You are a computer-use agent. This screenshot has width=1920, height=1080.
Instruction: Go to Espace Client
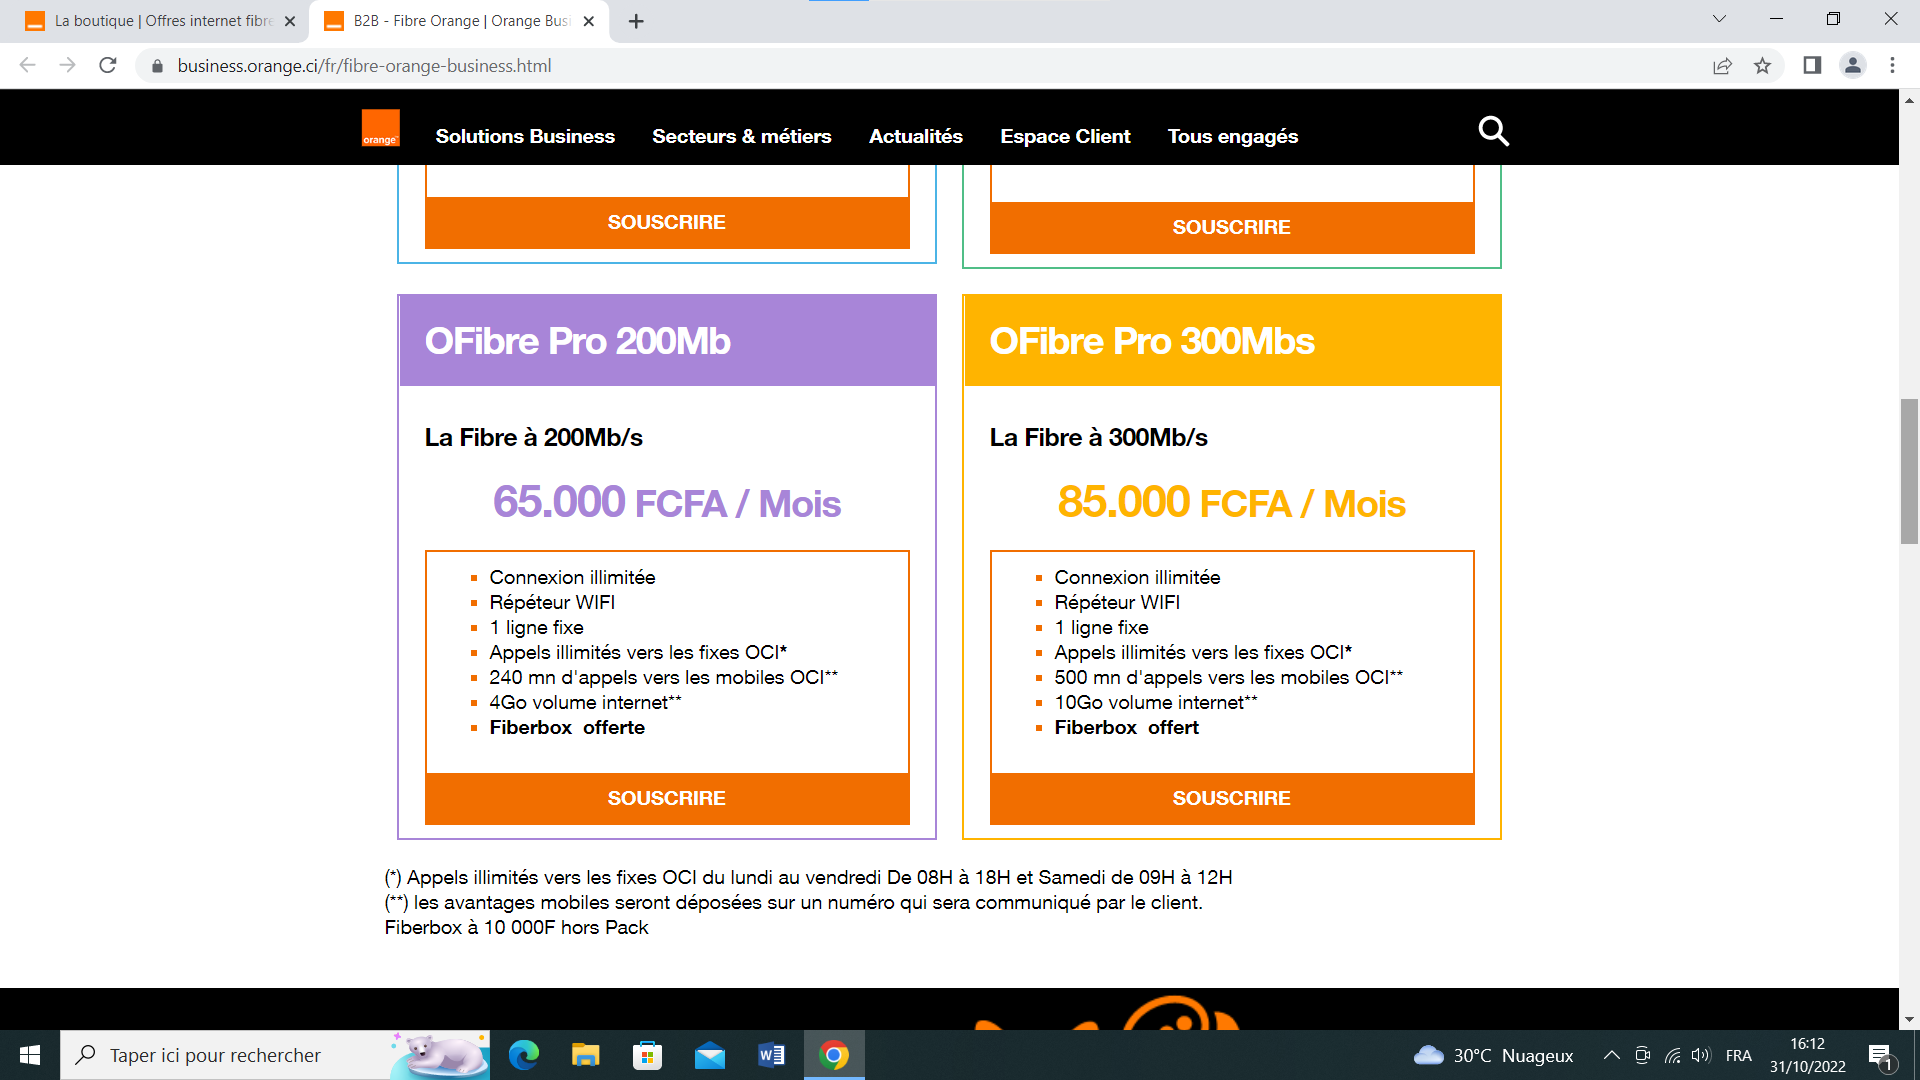click(1065, 136)
